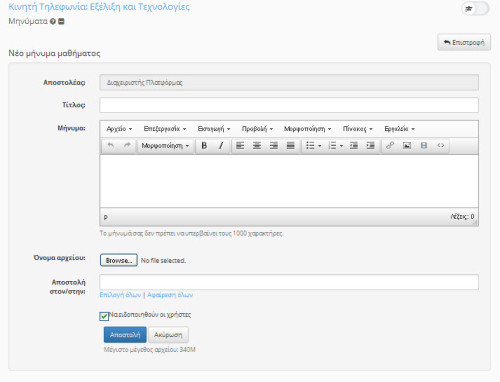Justify the text
The image size is (500, 382).
pos(291,146)
